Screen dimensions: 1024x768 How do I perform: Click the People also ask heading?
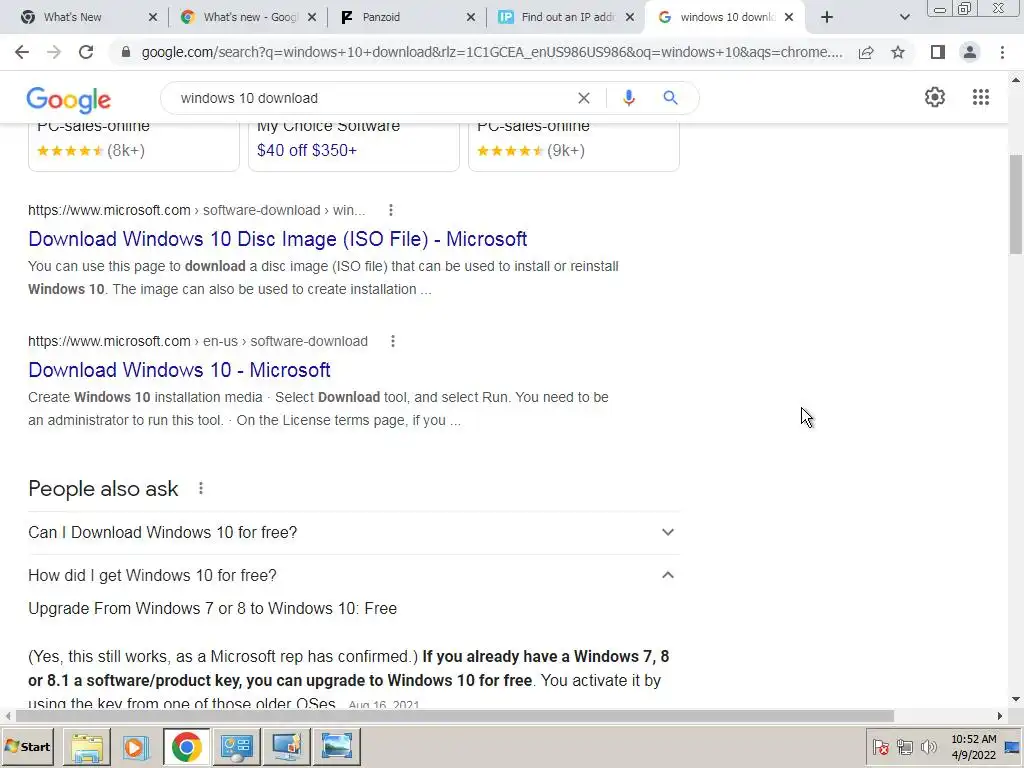(103, 488)
